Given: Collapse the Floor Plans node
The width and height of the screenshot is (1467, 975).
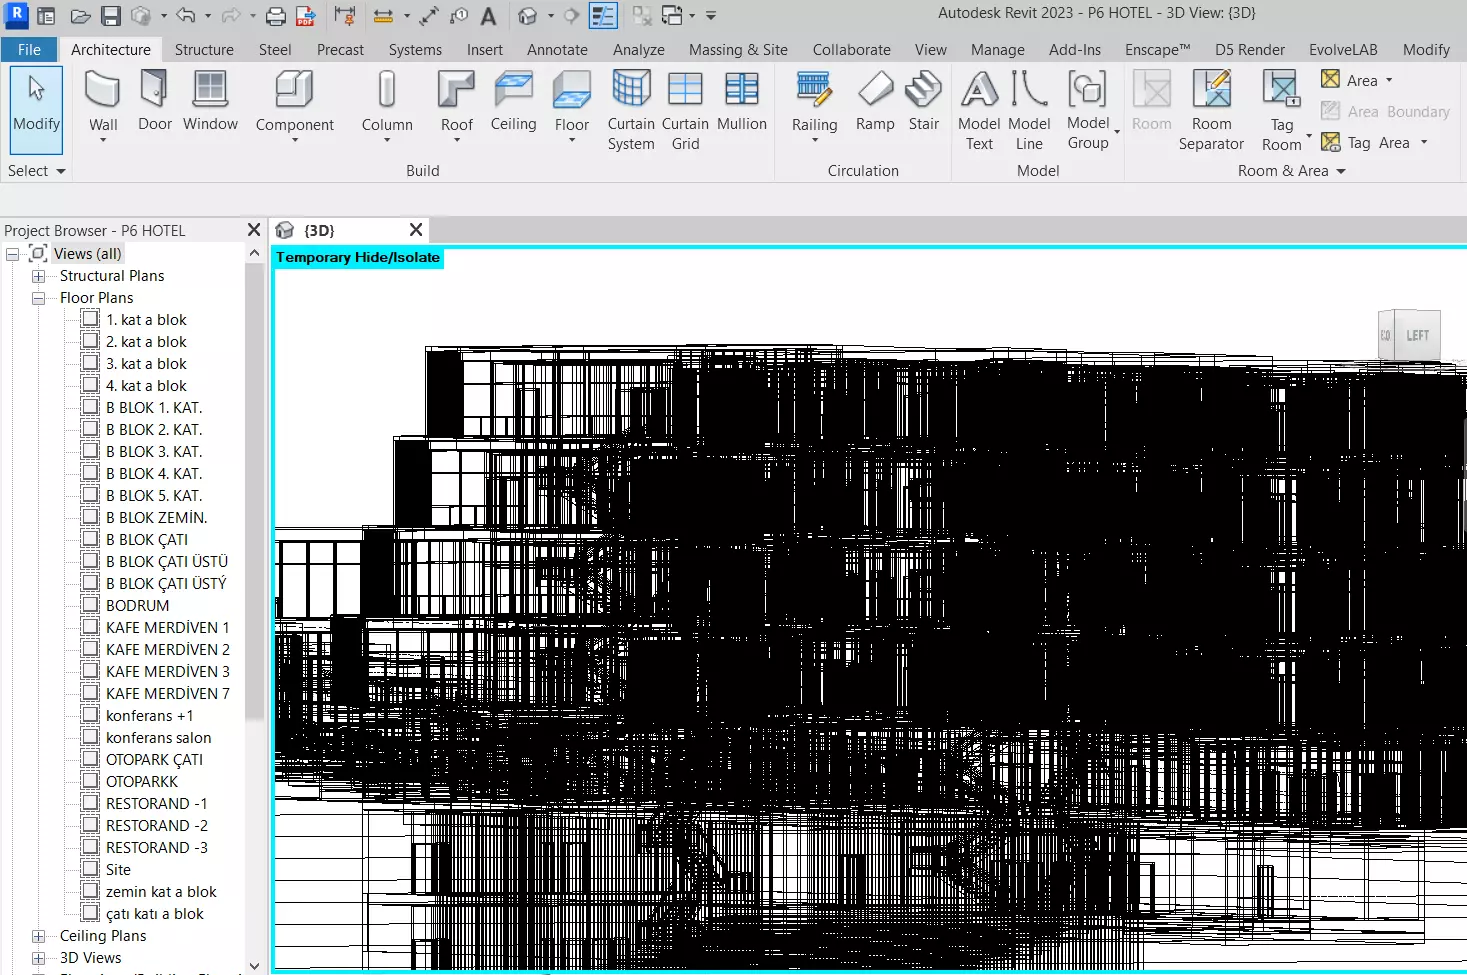Looking at the screenshot, I should pos(38,298).
